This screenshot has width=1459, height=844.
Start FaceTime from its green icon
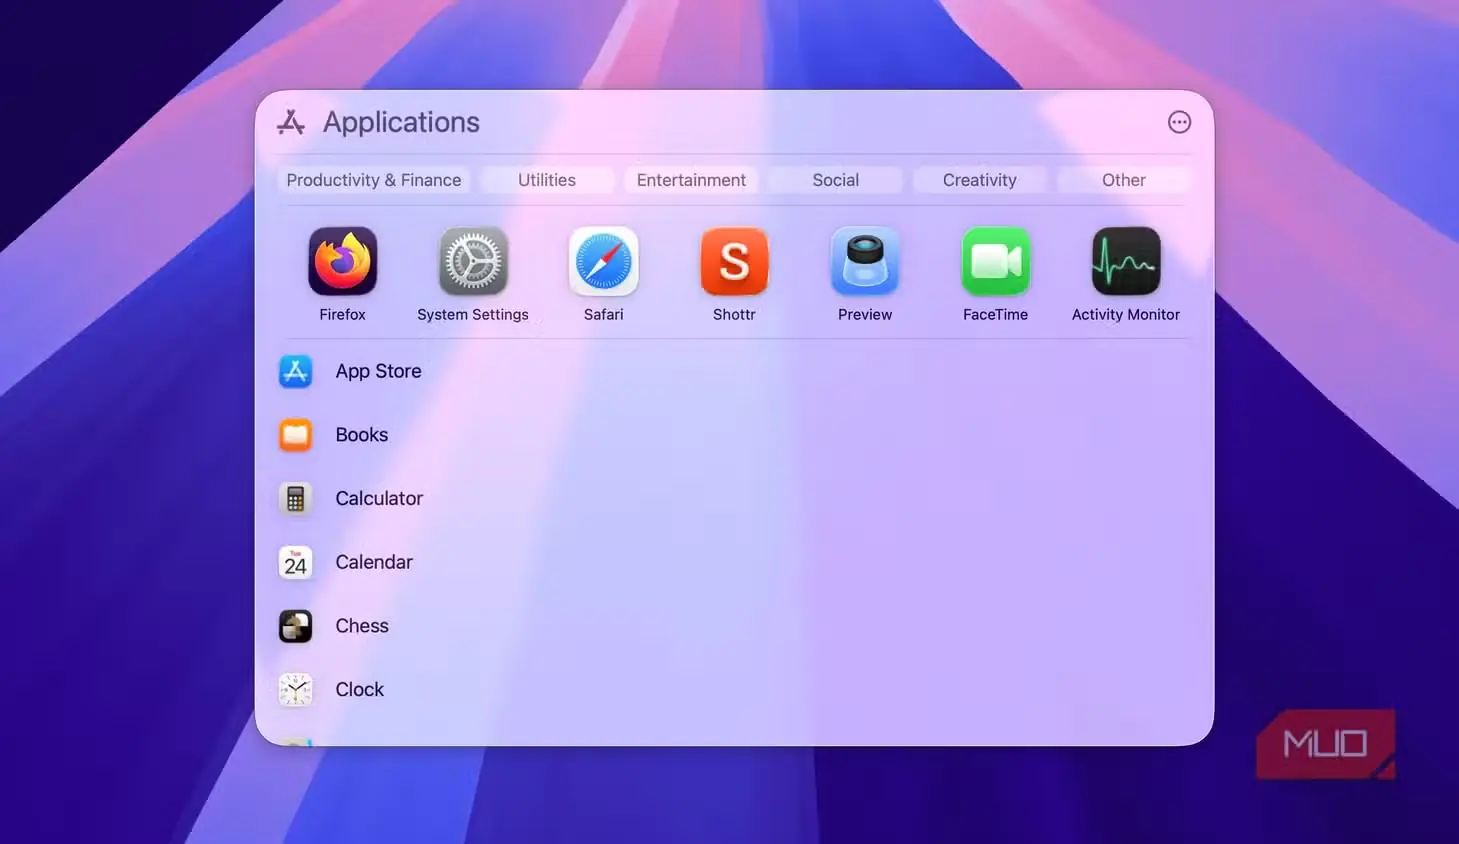pos(996,261)
